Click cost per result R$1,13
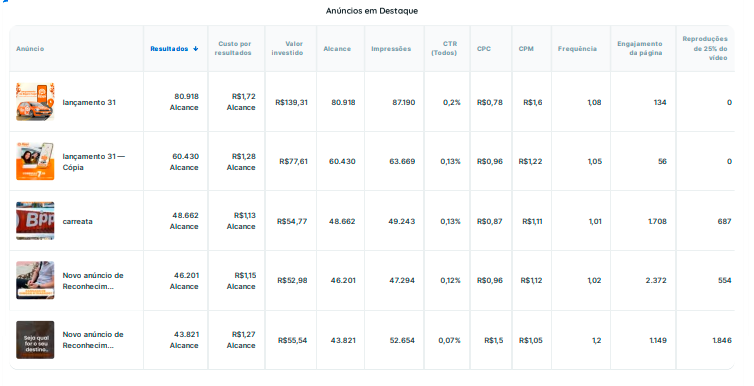 tap(241, 221)
